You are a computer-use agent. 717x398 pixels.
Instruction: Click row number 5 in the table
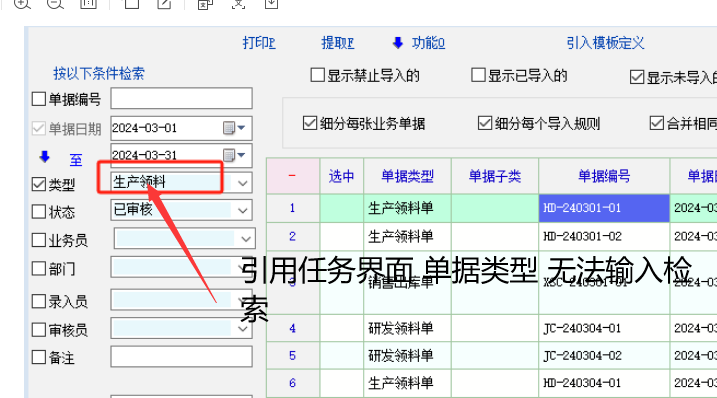click(x=293, y=355)
